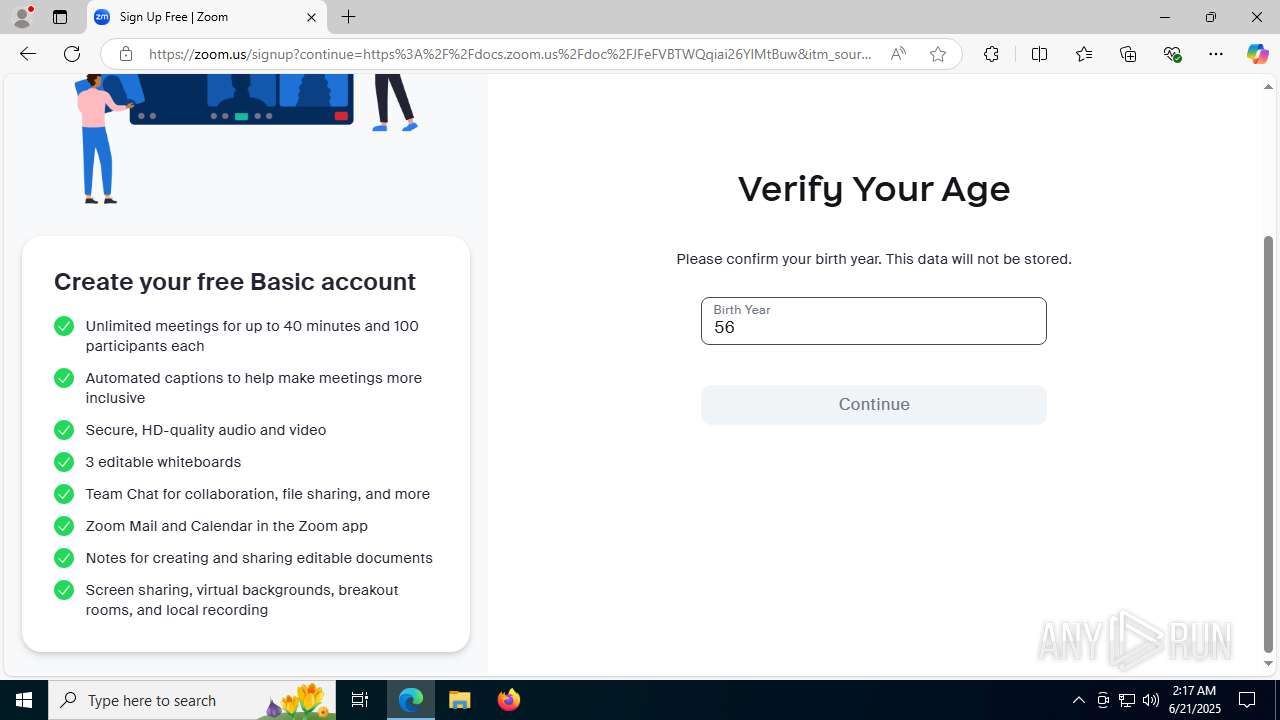Click 'Screen sharing, virtual backgrounds' text
The image size is (1280, 720).
click(242, 600)
